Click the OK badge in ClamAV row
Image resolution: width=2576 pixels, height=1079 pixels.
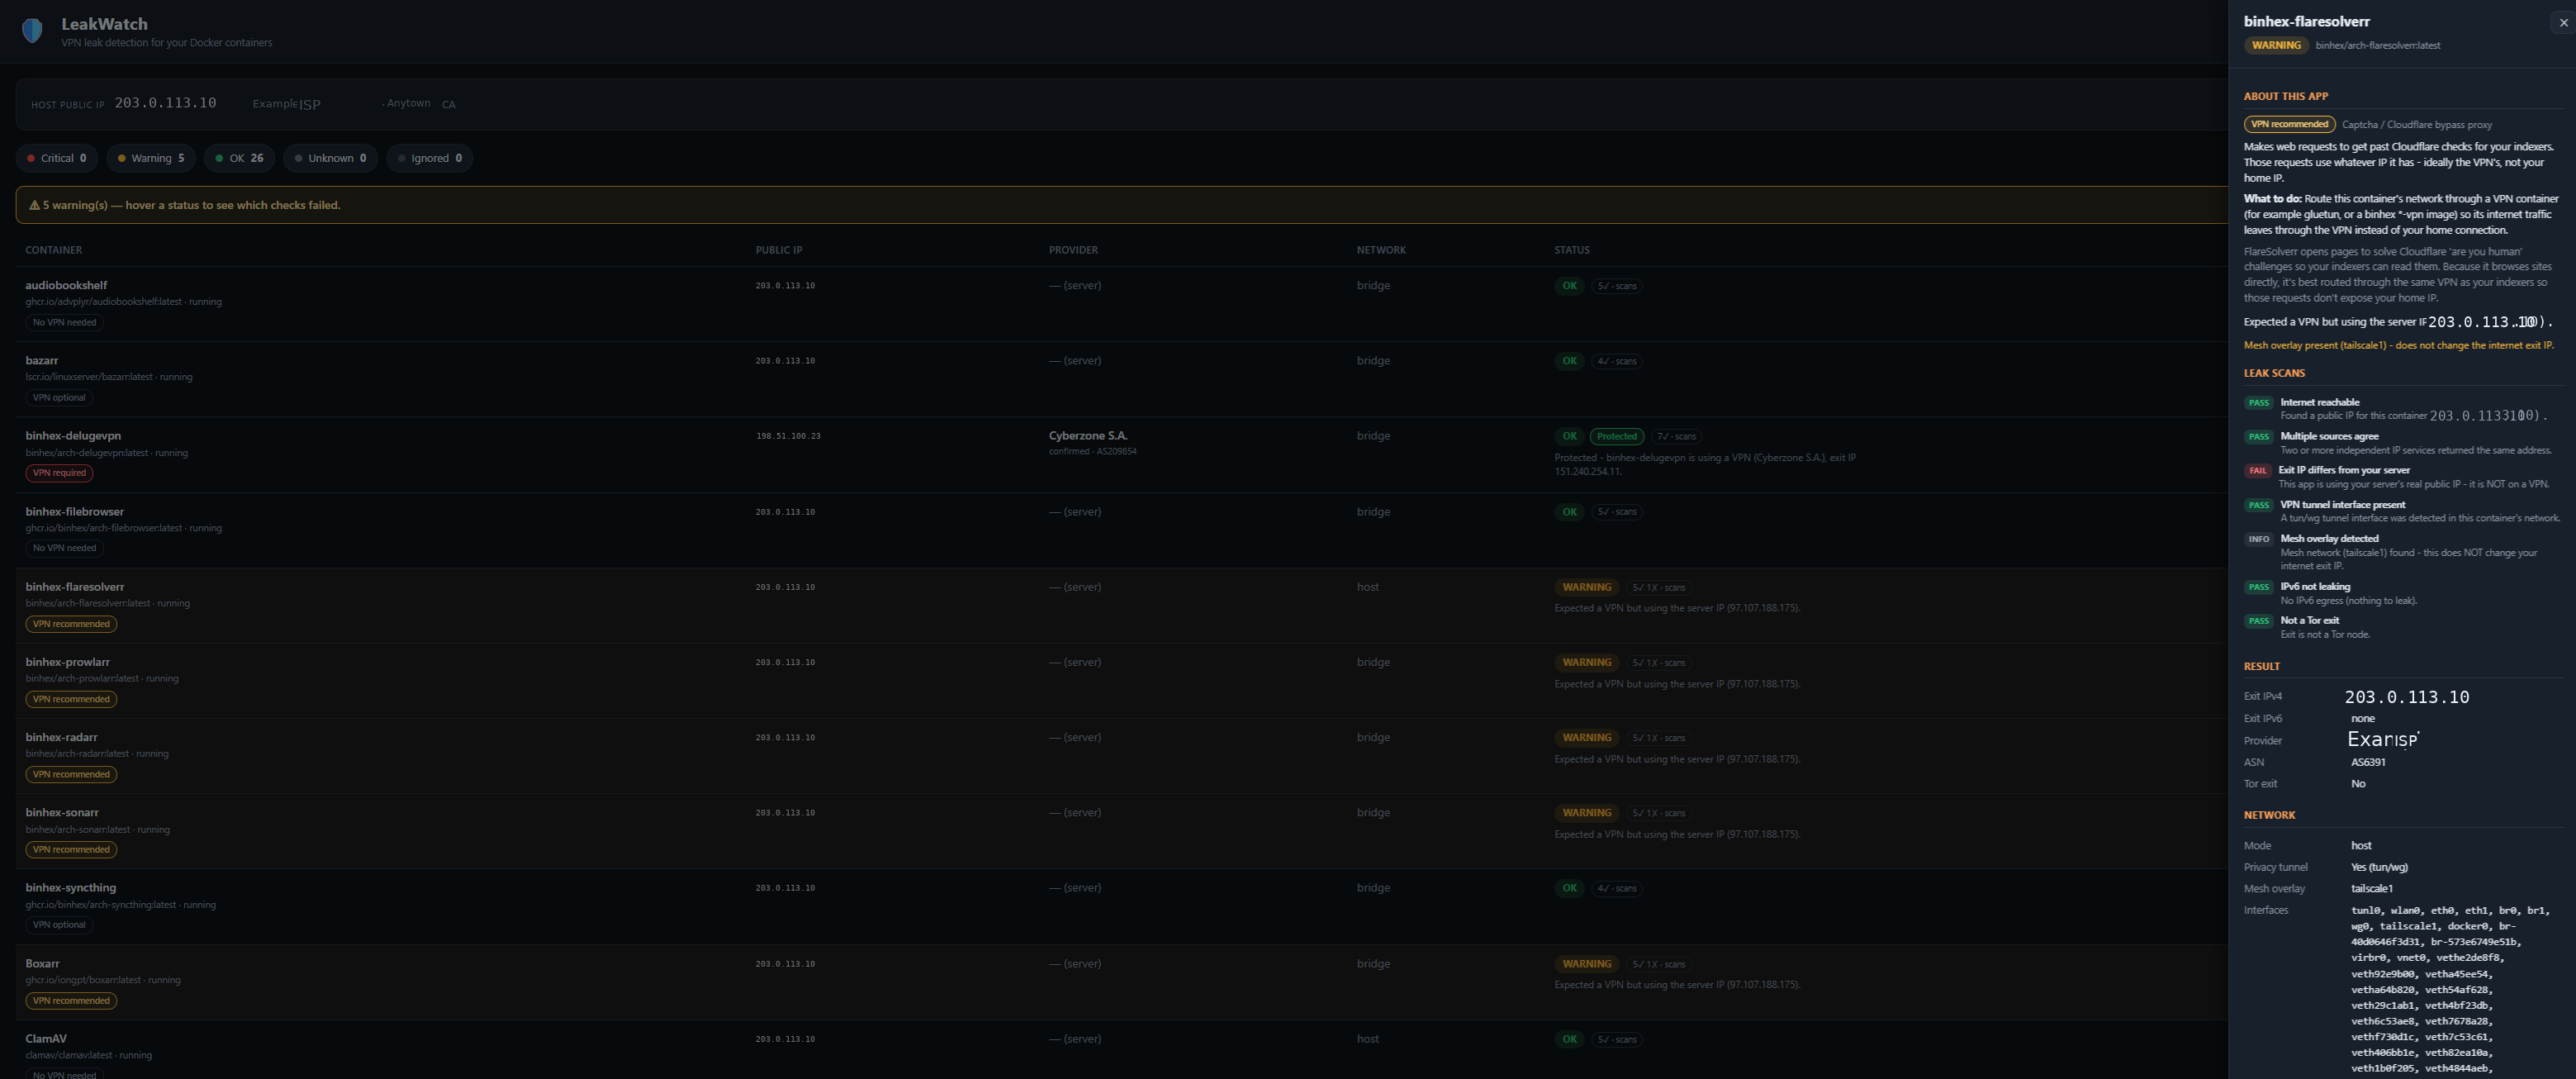[1569, 1039]
